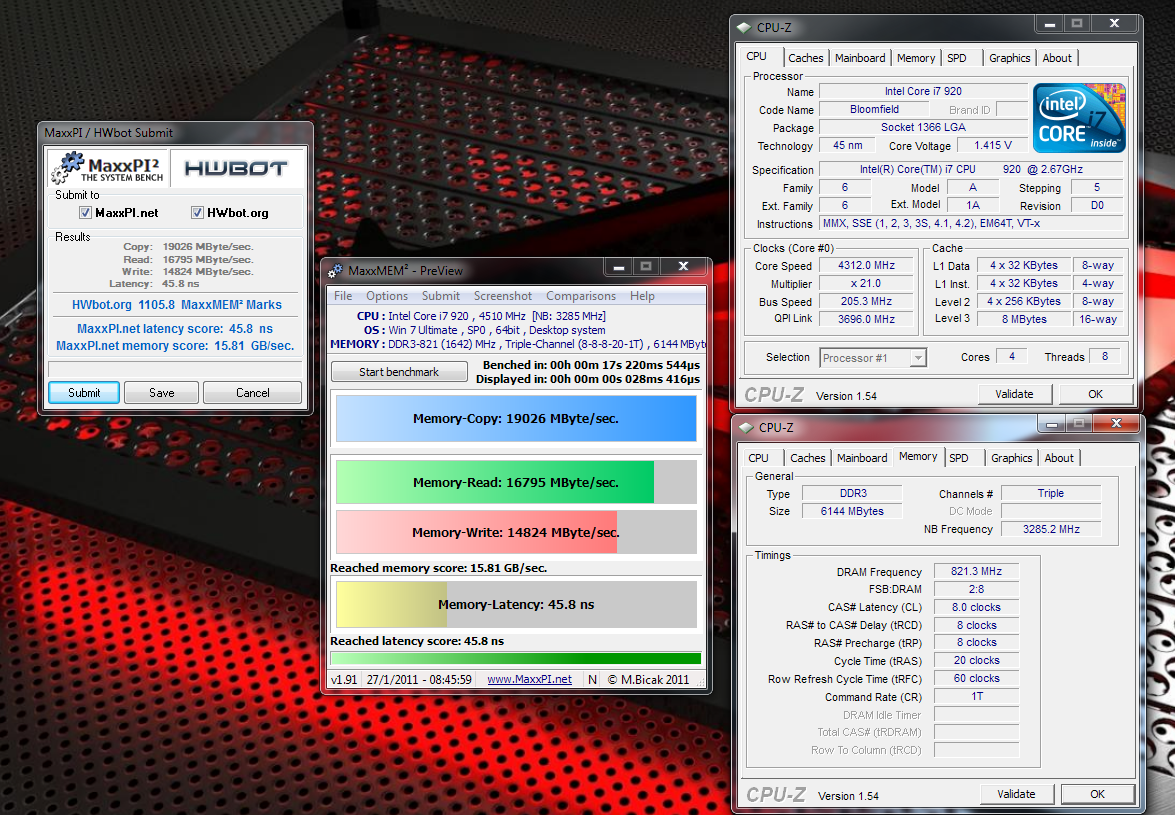
Task: Click the Memory-Read 16795 MByte/sec bar
Action: click(516, 482)
